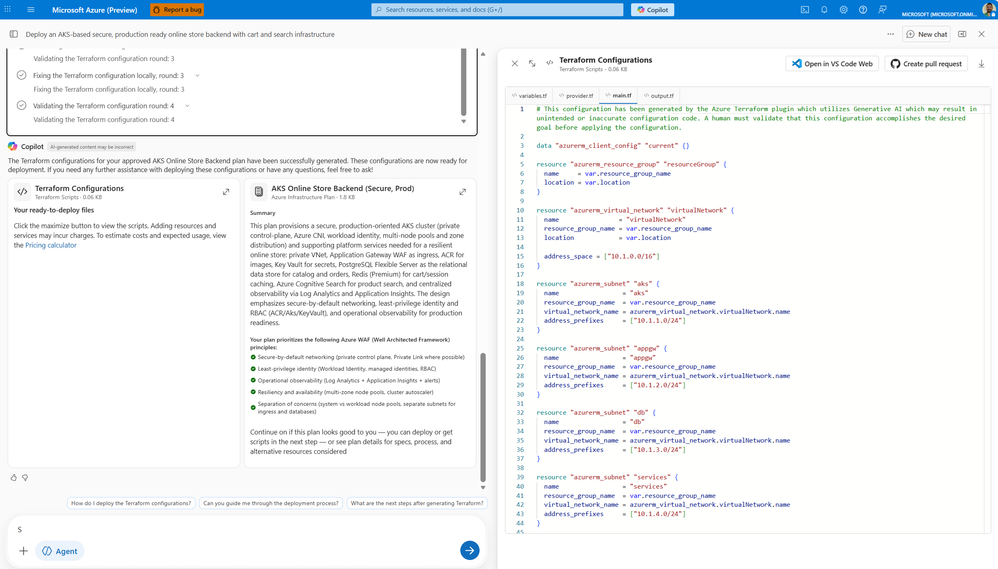998x569 pixels.
Task: Click the Terraform Configurations card code icon
Action: tap(22, 192)
